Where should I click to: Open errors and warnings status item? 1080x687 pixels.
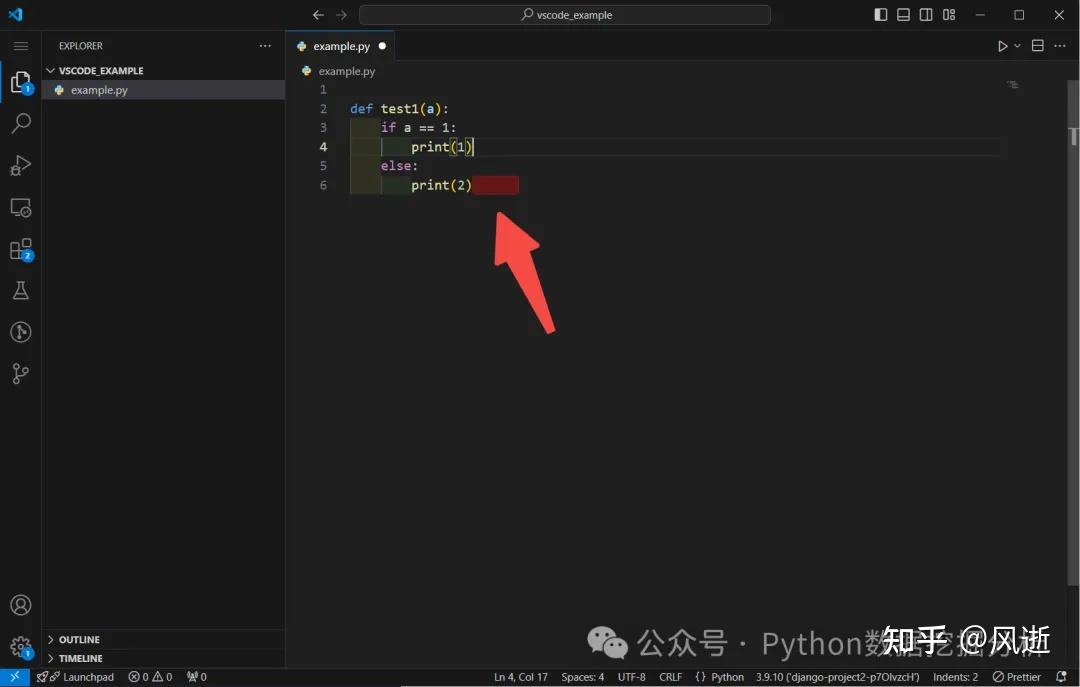pyautogui.click(x=150, y=677)
